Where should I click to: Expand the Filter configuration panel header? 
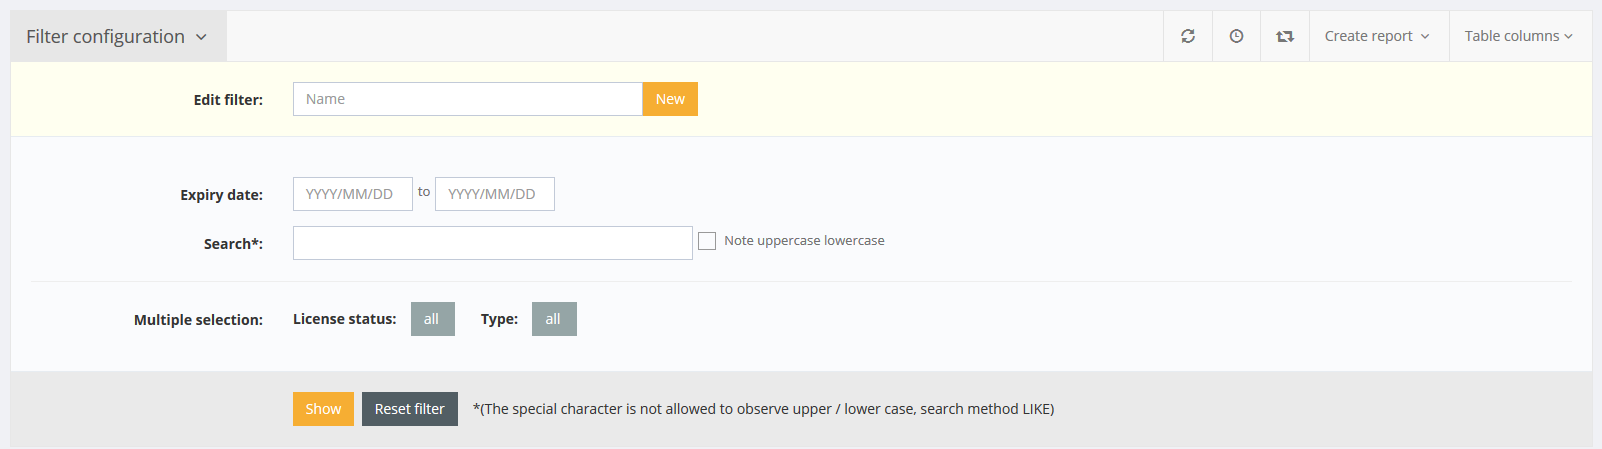click(x=117, y=37)
